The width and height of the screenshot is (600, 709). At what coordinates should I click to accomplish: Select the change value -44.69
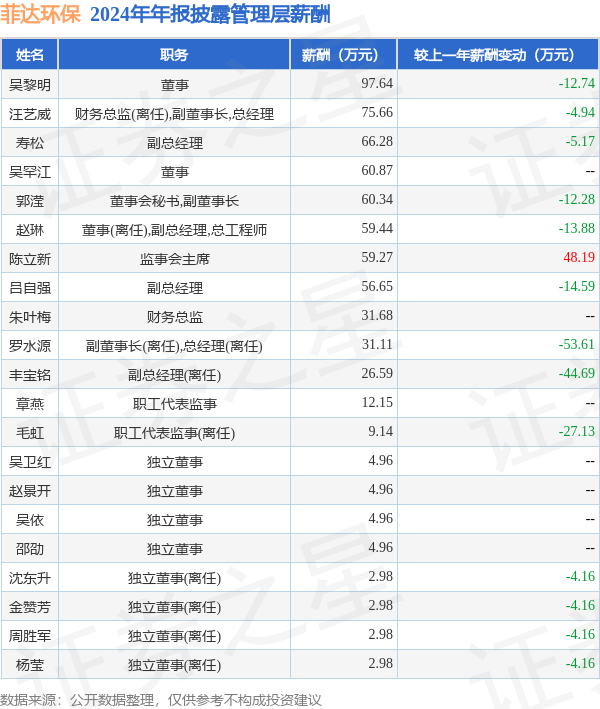(x=576, y=373)
